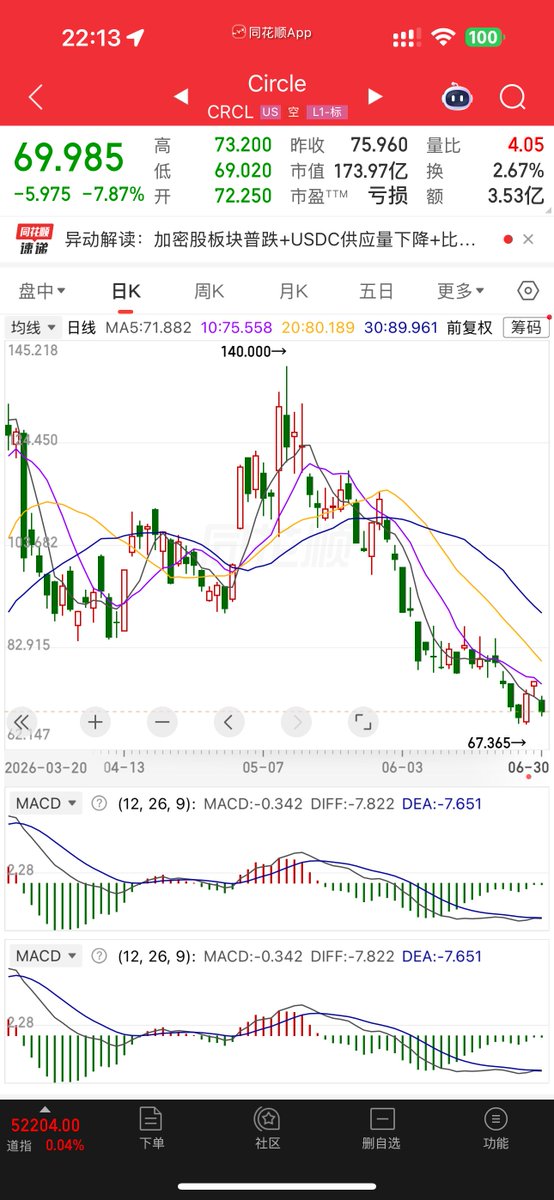Select 周K weekly candlestick tab
This screenshot has height=1200, width=554.
tap(209, 291)
